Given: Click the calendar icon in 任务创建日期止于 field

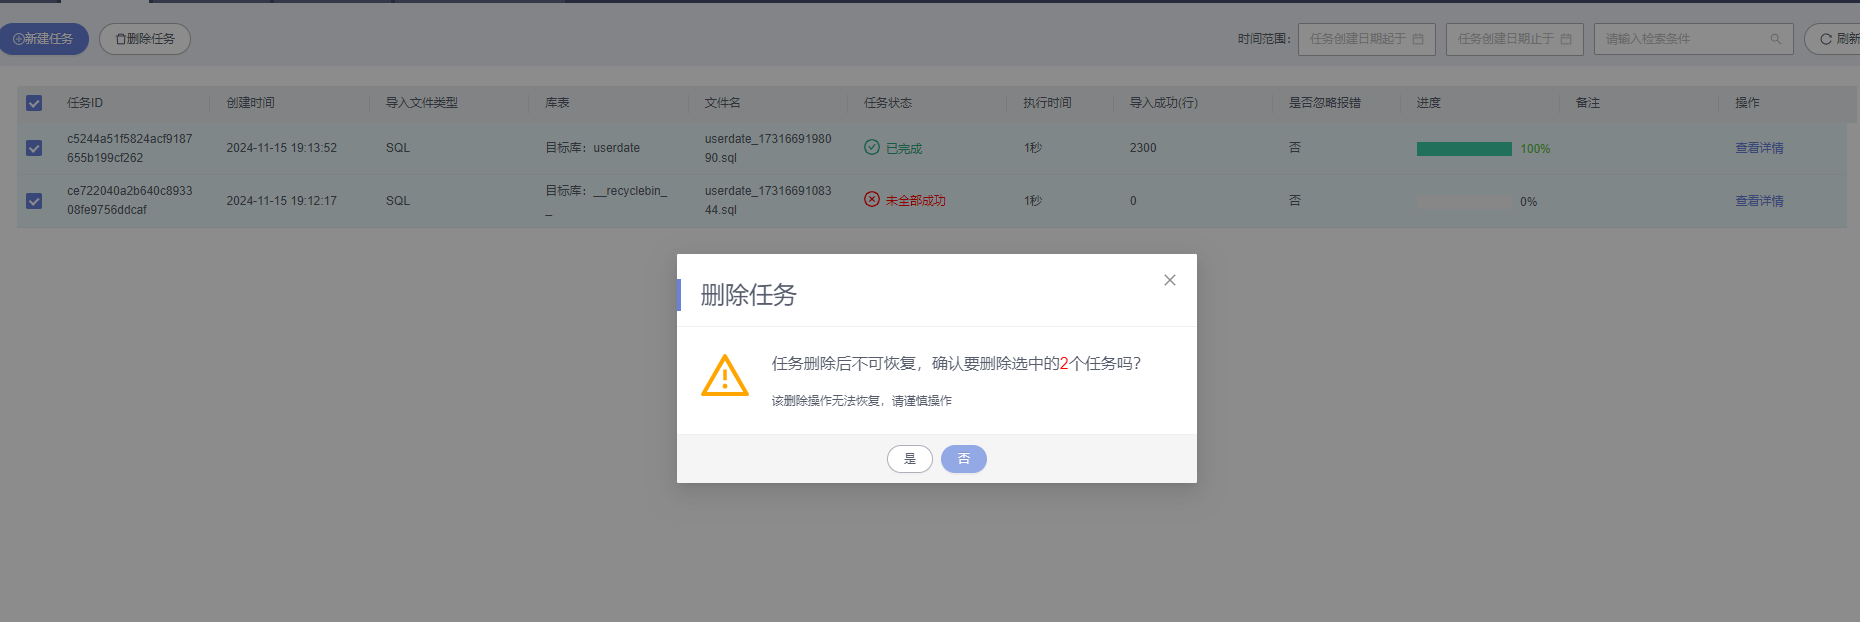Looking at the screenshot, I should click(1566, 39).
